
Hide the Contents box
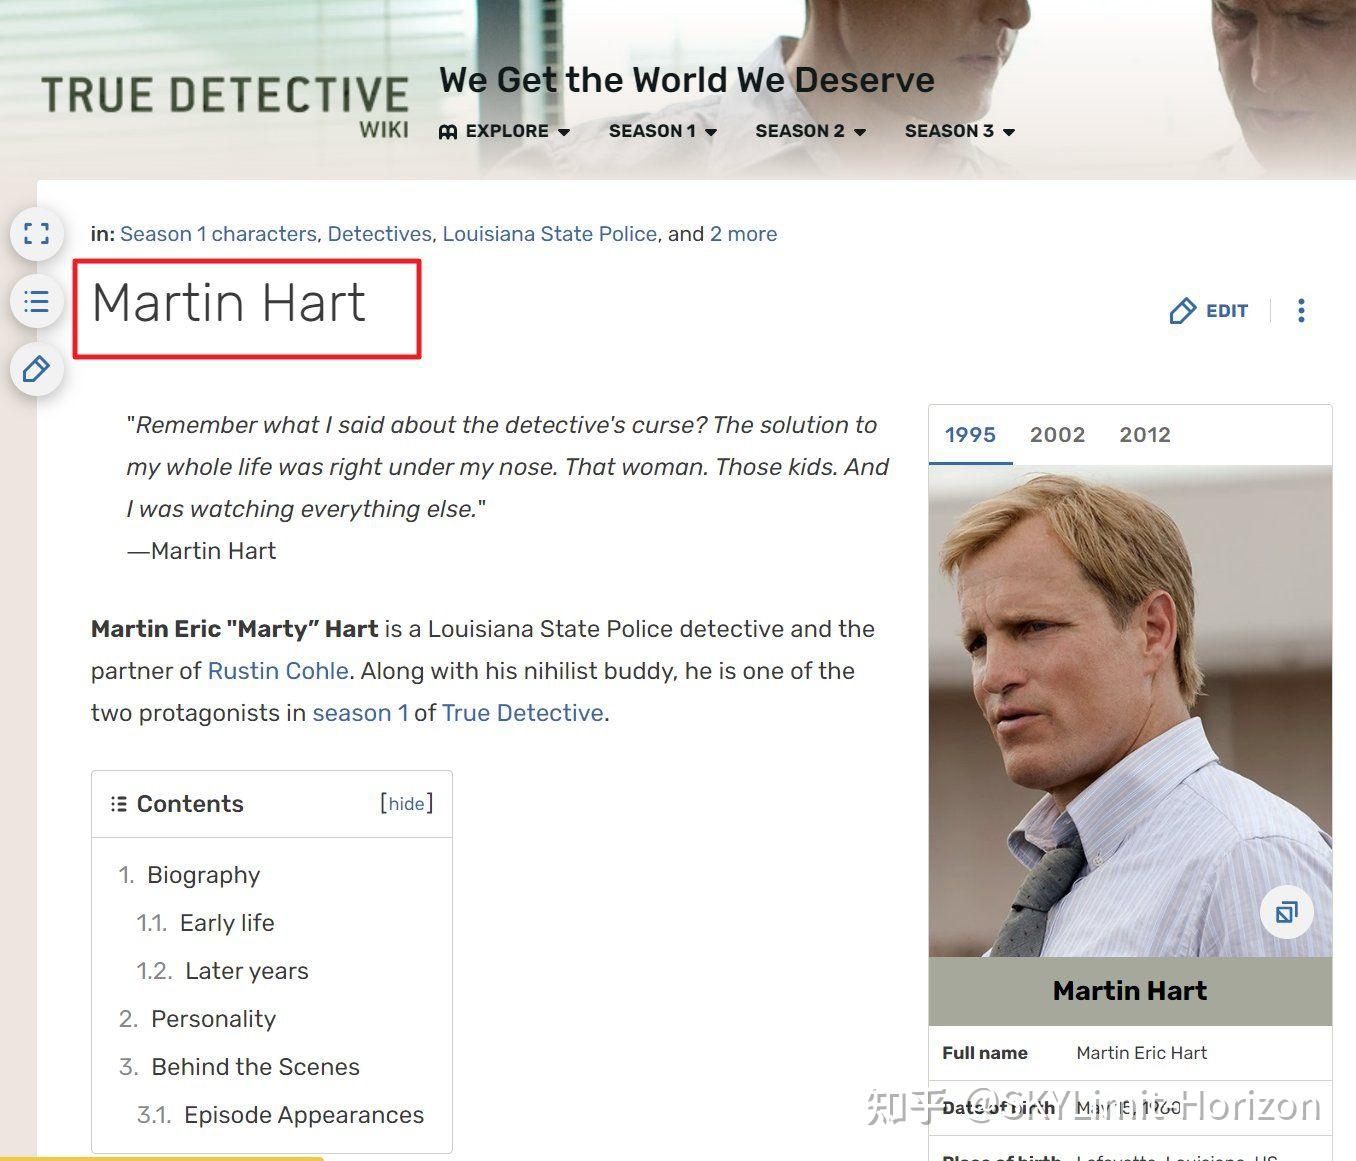406,804
